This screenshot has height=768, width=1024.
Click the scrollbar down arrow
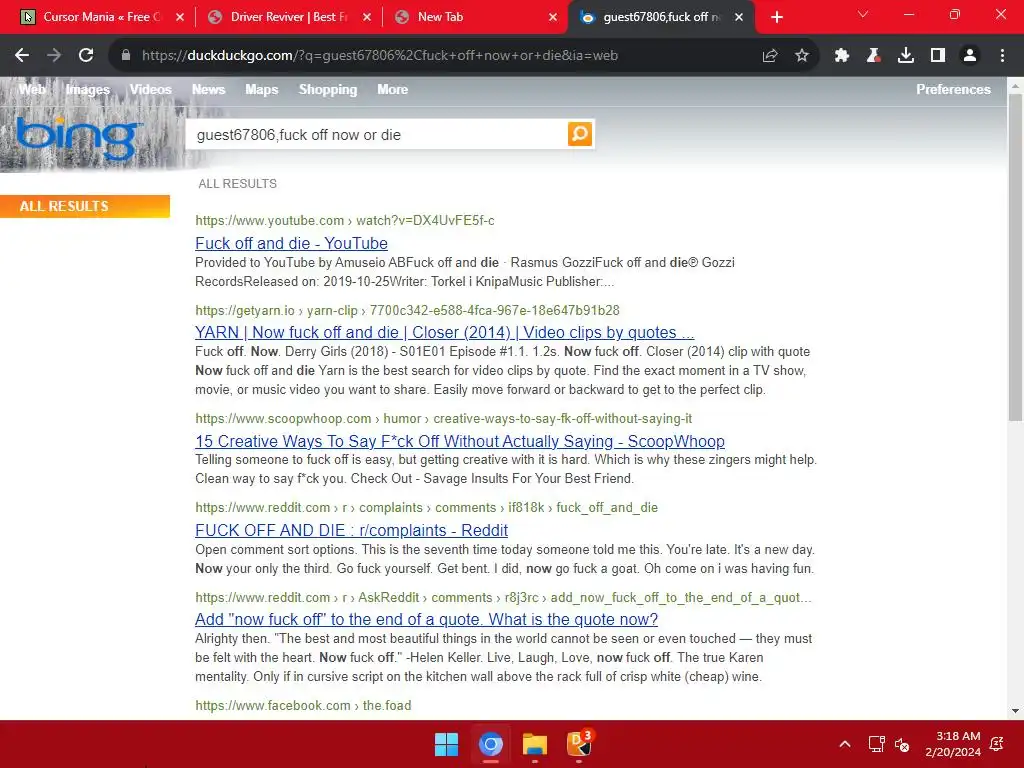[x=1016, y=711]
